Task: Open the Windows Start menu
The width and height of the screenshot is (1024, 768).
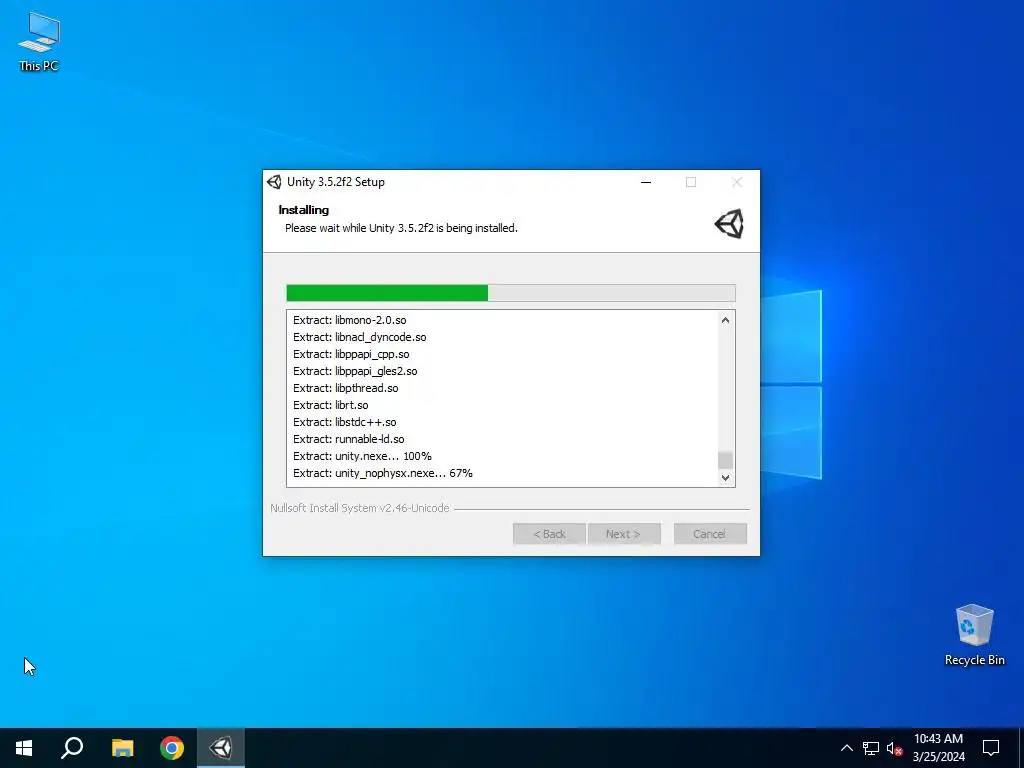Action: point(24,748)
